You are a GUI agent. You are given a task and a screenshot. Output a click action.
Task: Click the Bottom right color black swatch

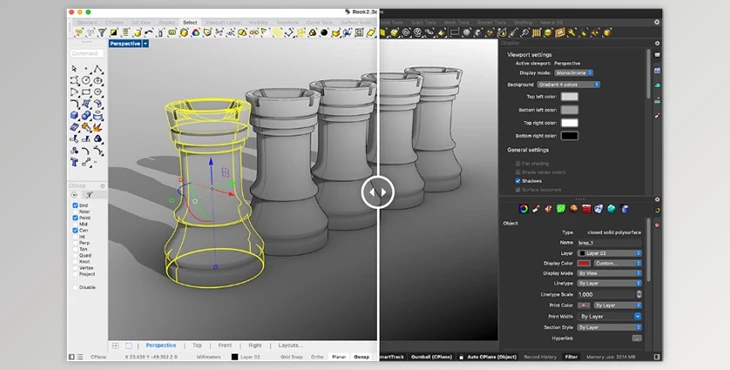569,136
